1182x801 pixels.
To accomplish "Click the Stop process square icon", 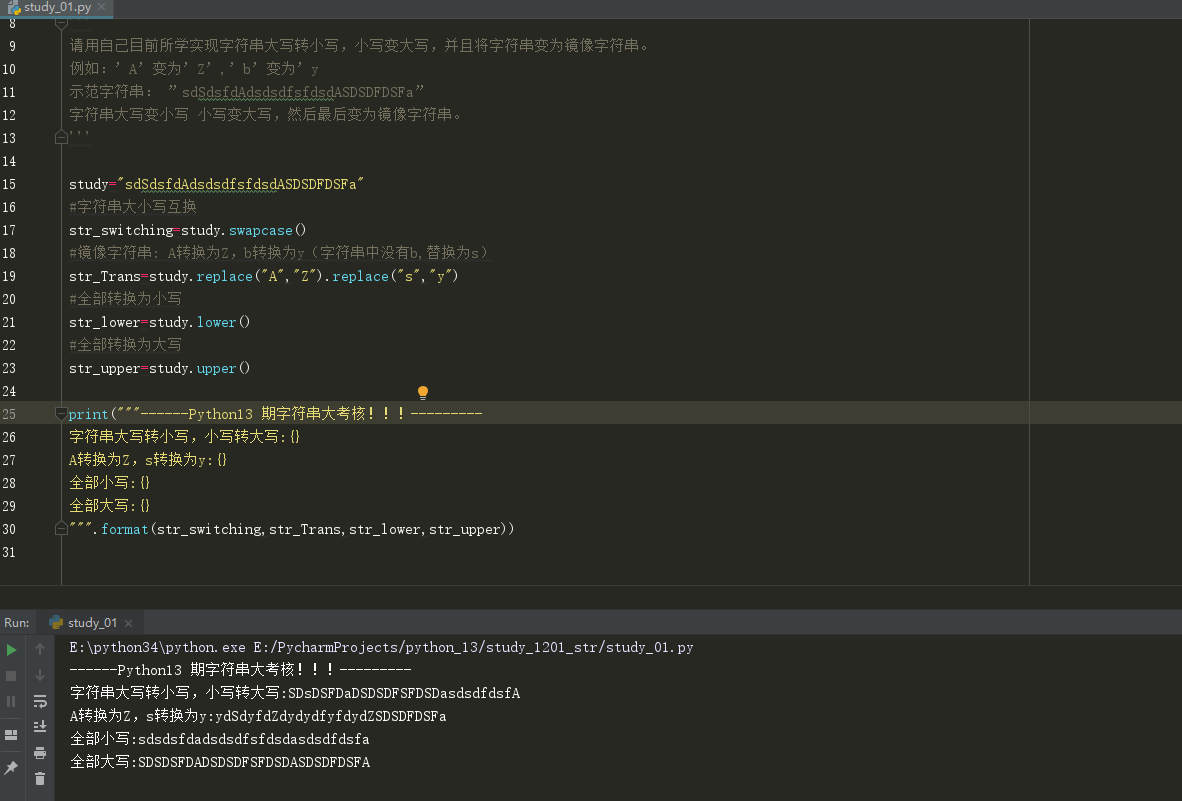I will click(x=11, y=676).
